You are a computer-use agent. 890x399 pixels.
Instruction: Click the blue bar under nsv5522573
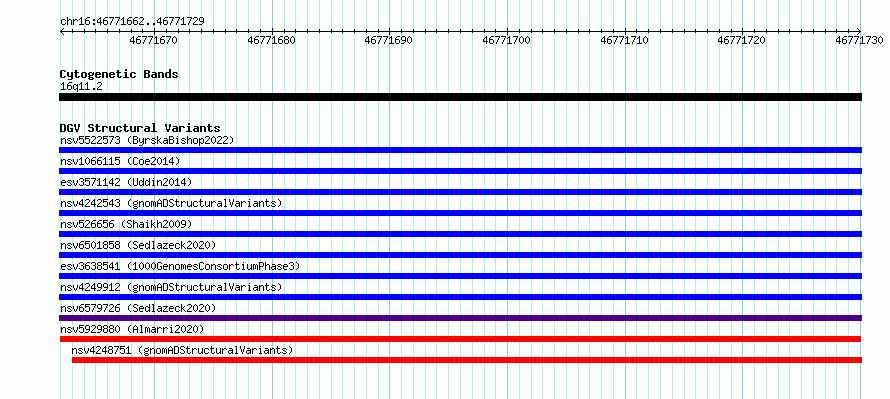[460, 150]
